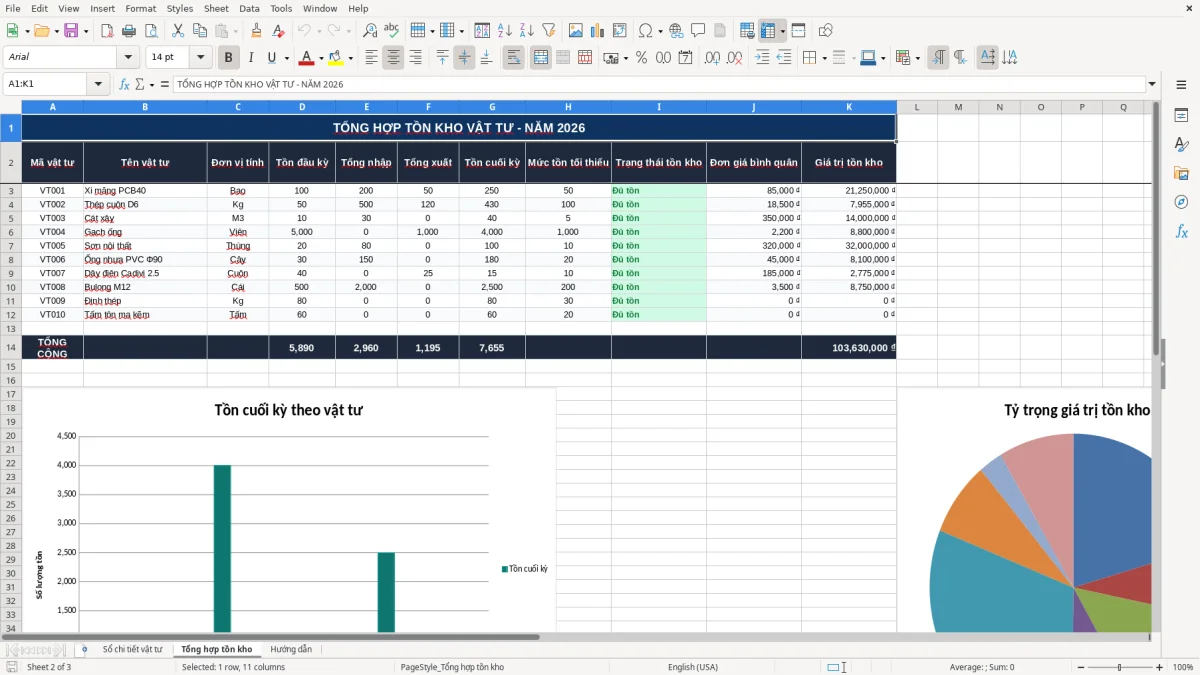Image resolution: width=1200 pixels, height=675 pixels.
Task: Expand background color dropdown arrow
Action: 350,58
